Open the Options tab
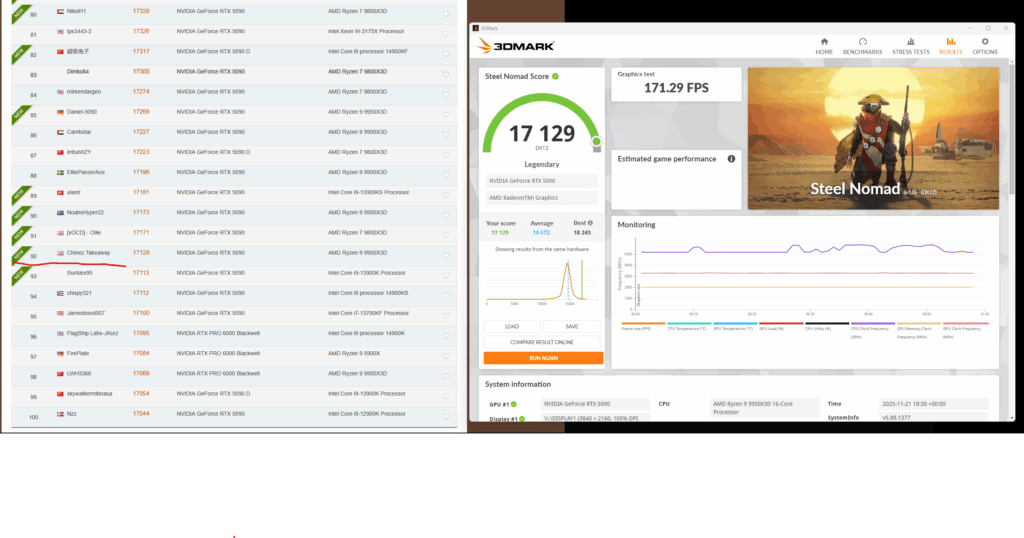The width and height of the screenshot is (1024, 538). click(x=985, y=46)
